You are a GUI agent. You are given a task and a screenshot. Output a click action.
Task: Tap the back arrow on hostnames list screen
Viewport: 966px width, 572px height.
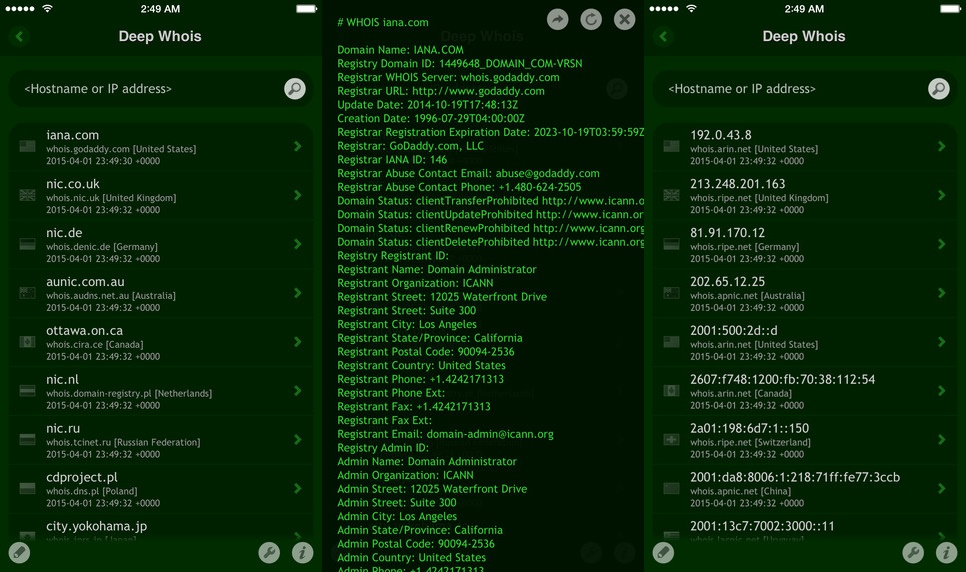(19, 36)
